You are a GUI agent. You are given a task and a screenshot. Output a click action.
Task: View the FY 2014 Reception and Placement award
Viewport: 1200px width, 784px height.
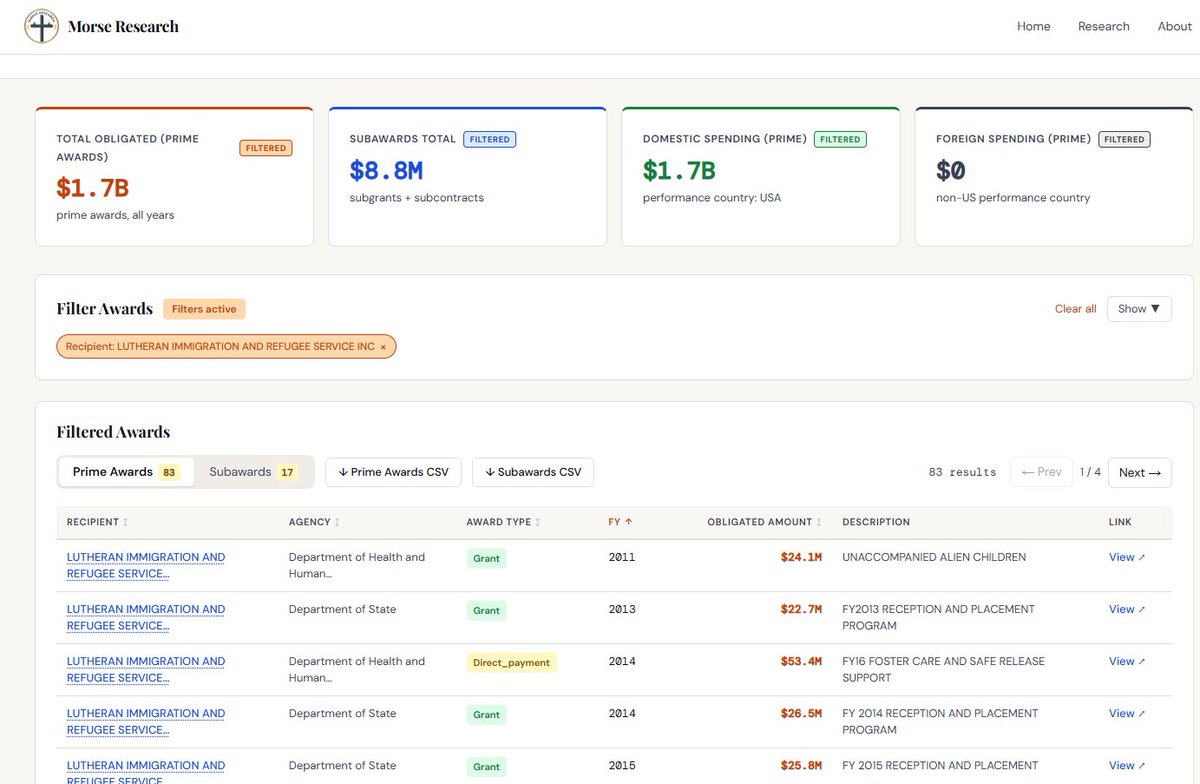click(1126, 713)
